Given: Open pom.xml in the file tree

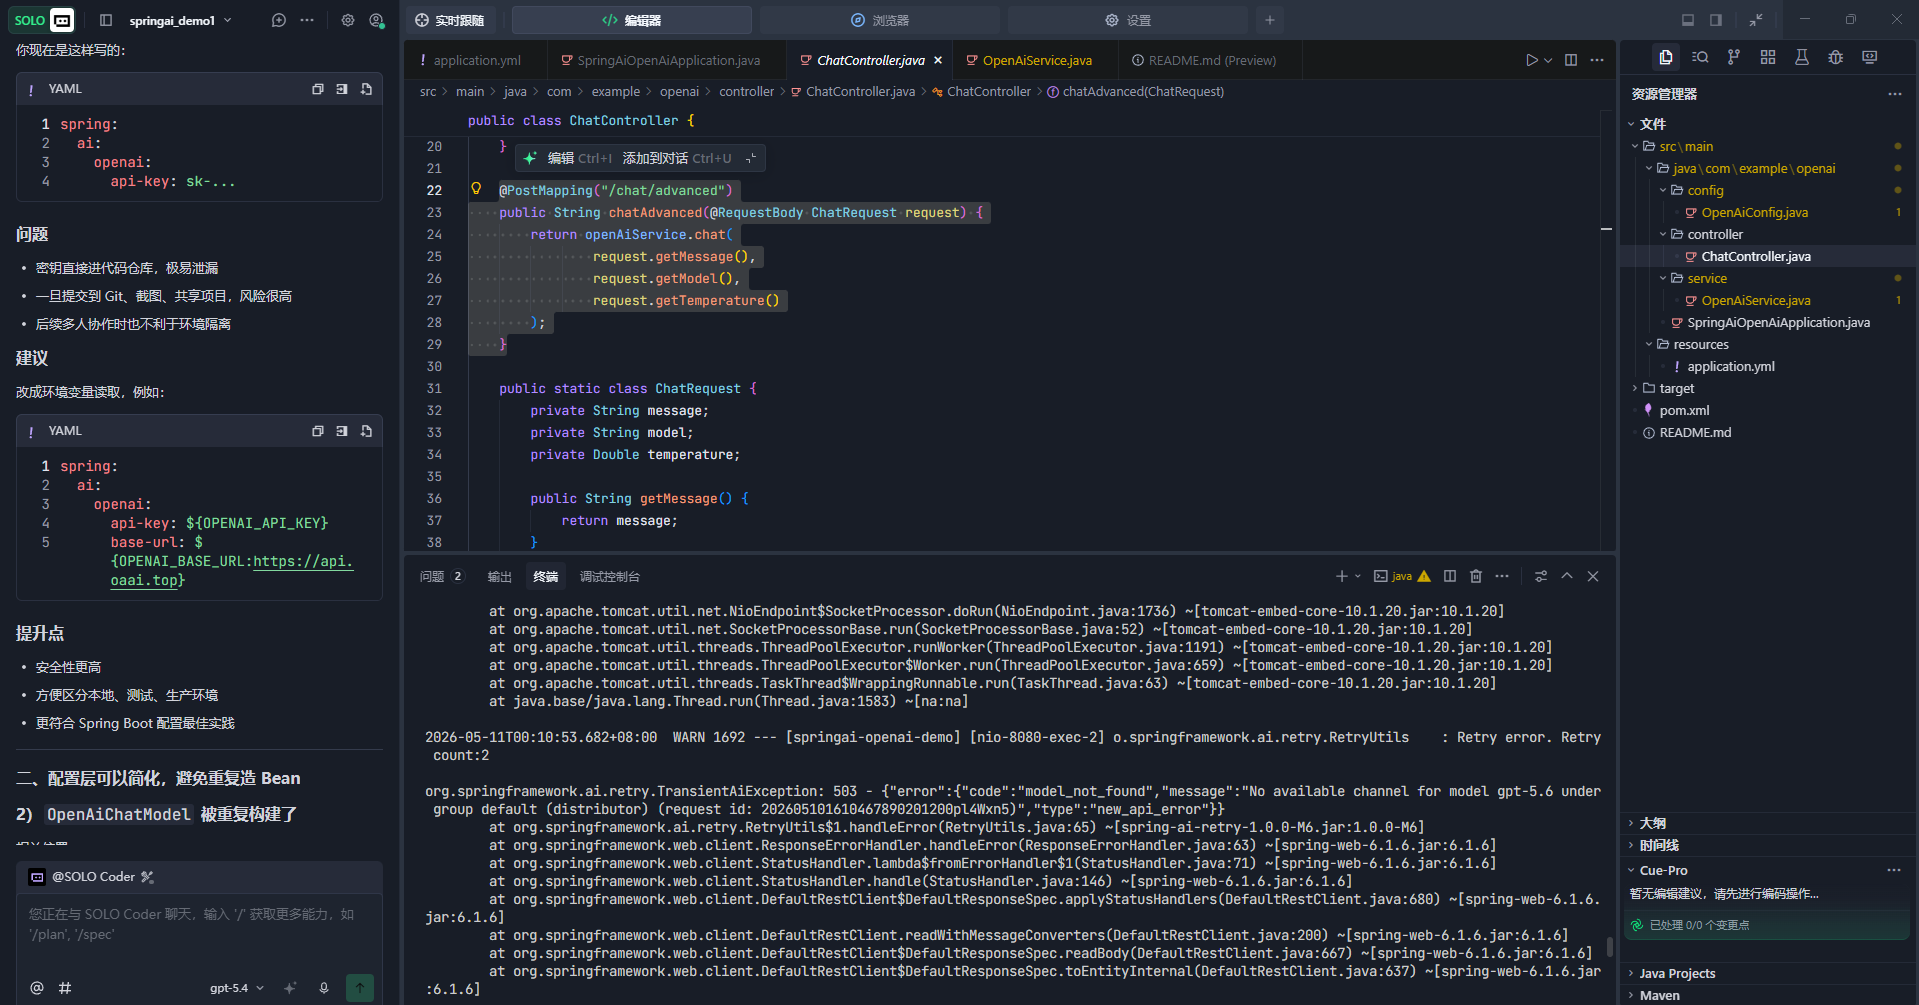Looking at the screenshot, I should (x=1684, y=410).
